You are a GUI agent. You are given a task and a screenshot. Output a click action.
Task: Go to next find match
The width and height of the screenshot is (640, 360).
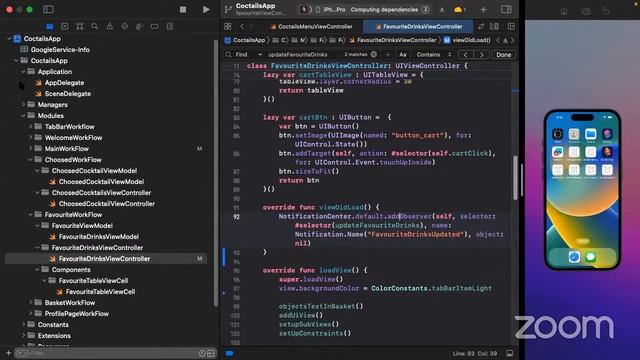[482, 55]
